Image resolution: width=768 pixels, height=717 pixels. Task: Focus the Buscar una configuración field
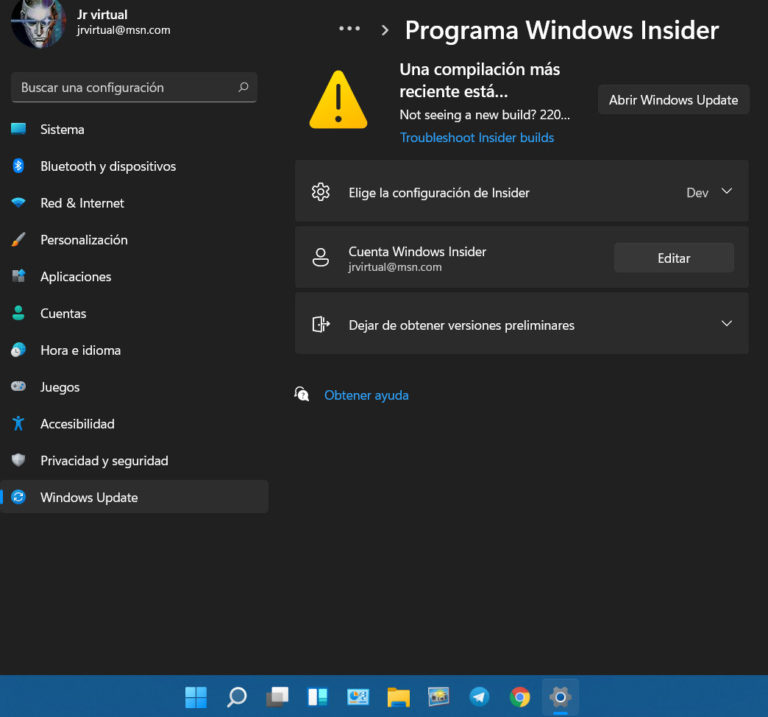[x=134, y=87]
